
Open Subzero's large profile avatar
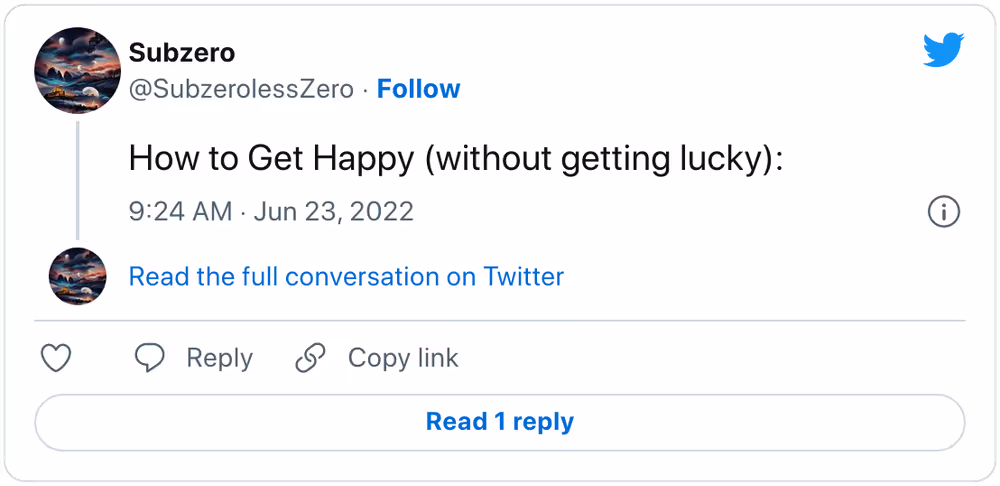77,70
